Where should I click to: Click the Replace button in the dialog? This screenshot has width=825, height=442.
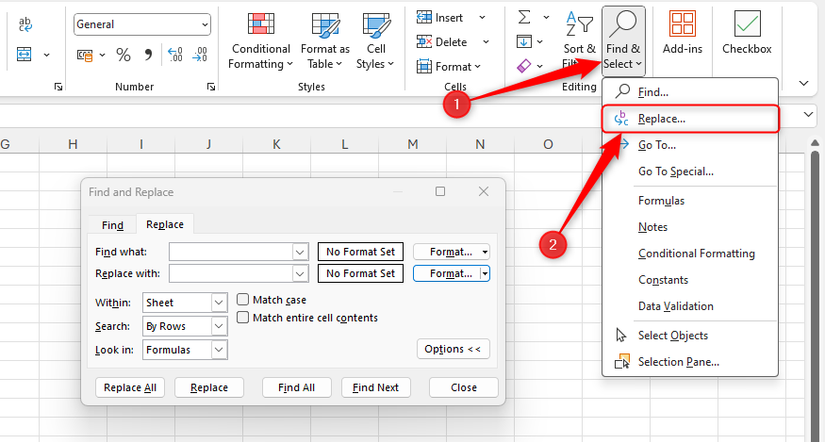pos(209,387)
